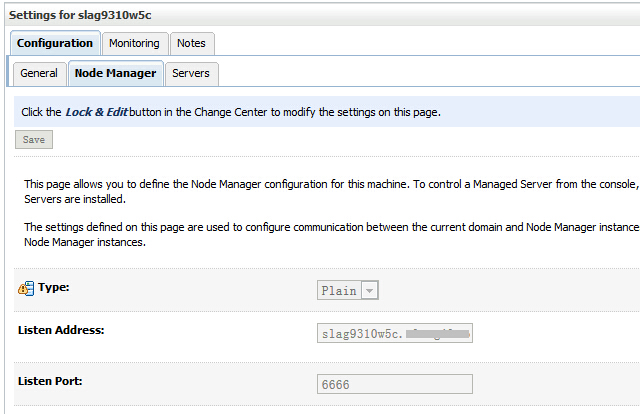The width and height of the screenshot is (640, 414).
Task: Click the Listen Port field showing 6666
Action: 394,384
